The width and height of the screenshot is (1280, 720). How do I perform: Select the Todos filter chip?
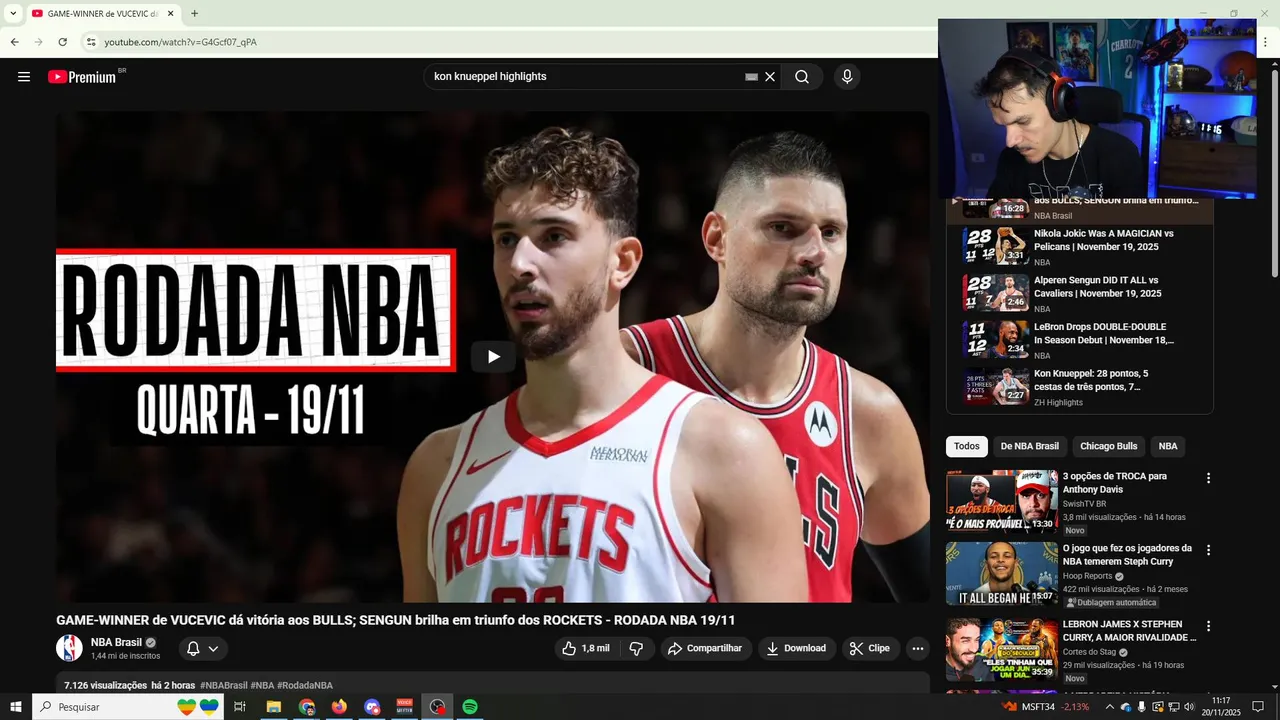(x=967, y=446)
